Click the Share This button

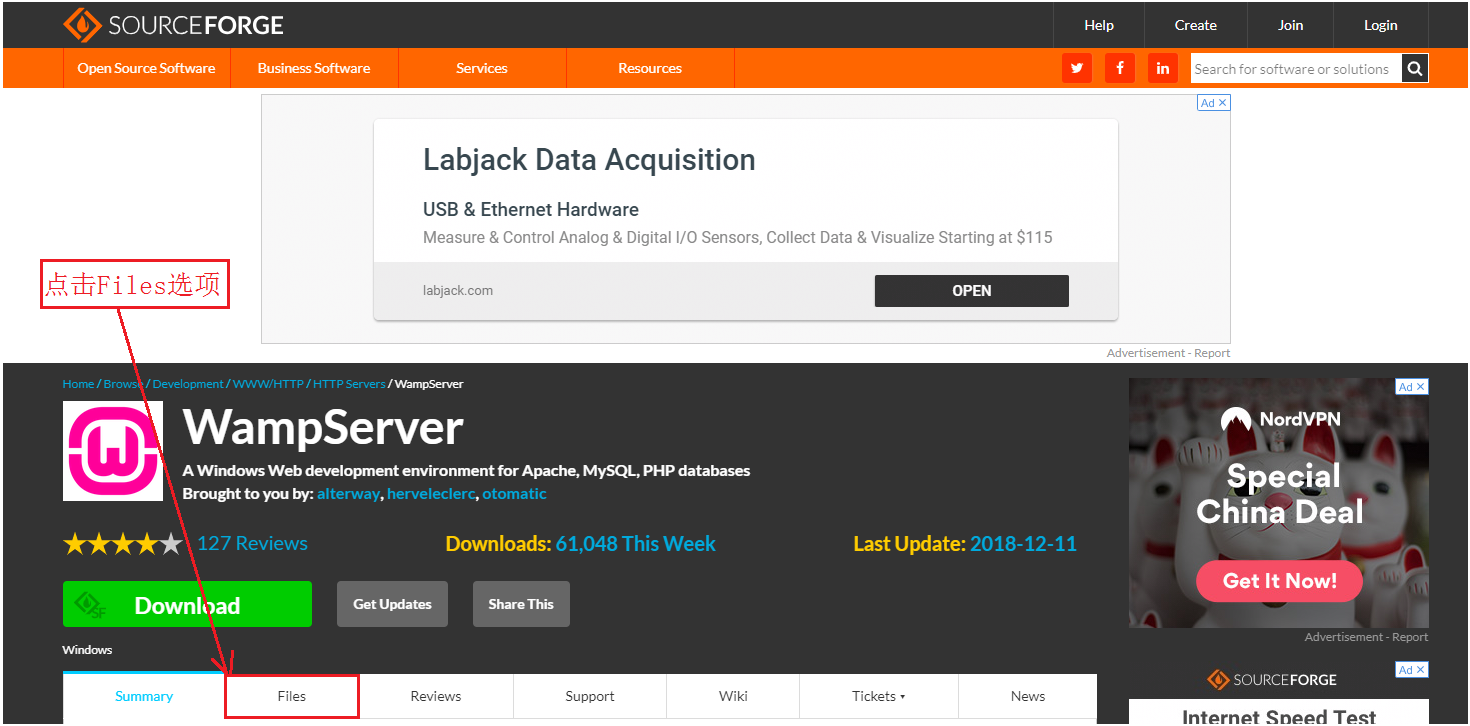[x=521, y=604]
